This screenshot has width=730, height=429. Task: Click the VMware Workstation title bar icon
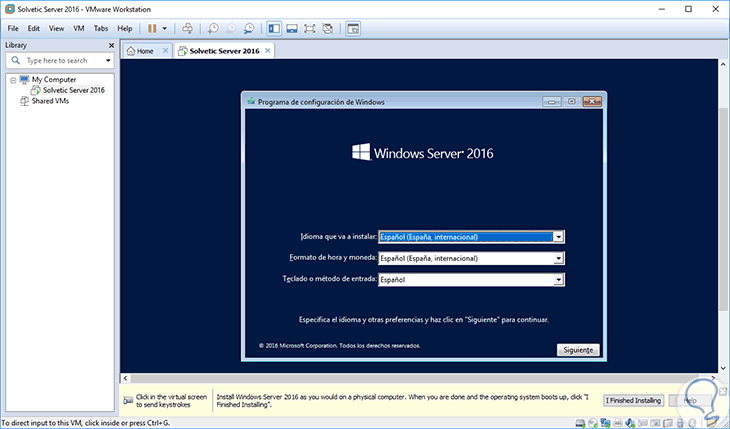(x=9, y=9)
